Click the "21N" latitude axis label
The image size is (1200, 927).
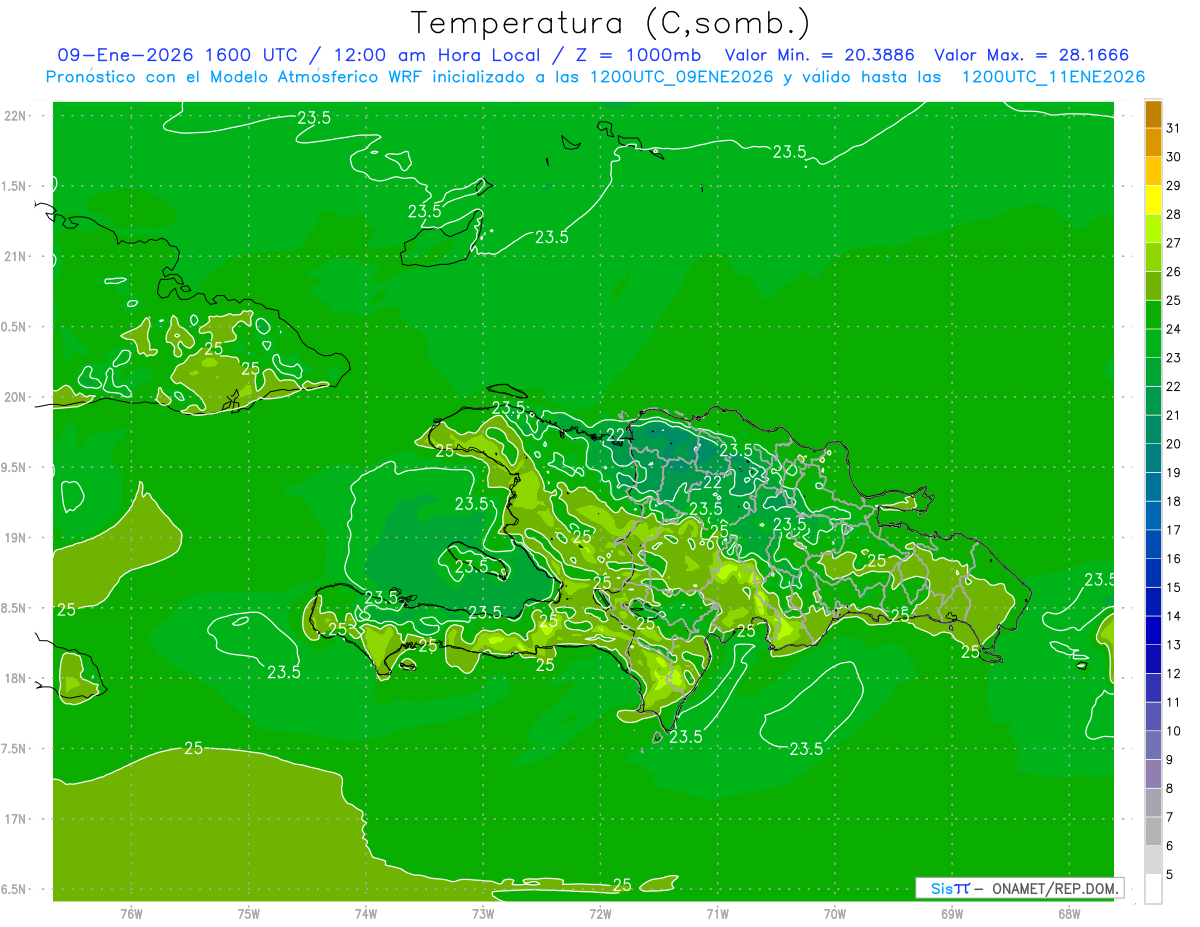17,257
